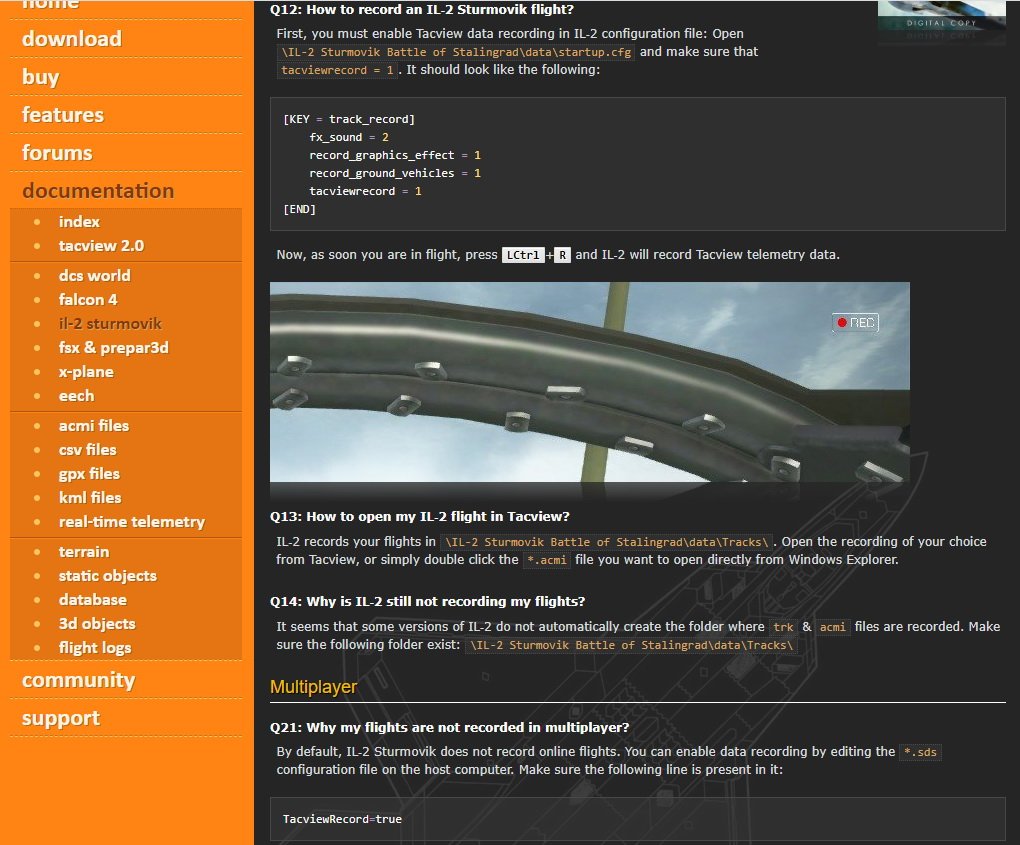Open the support page
Screen dimensions: 1020x845
point(60,718)
